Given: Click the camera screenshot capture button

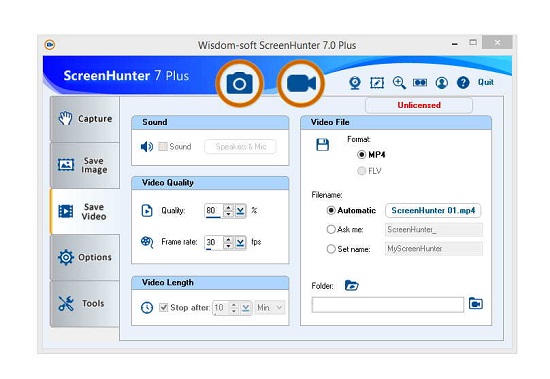Looking at the screenshot, I should click(x=240, y=83).
